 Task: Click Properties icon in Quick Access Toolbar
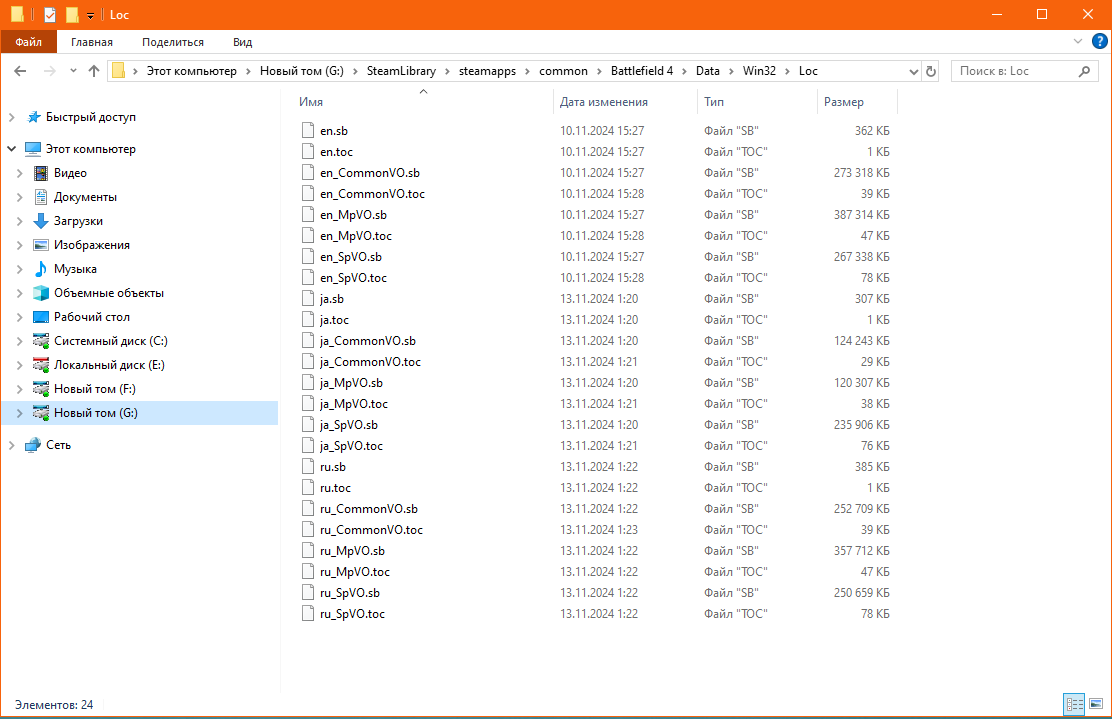point(50,14)
